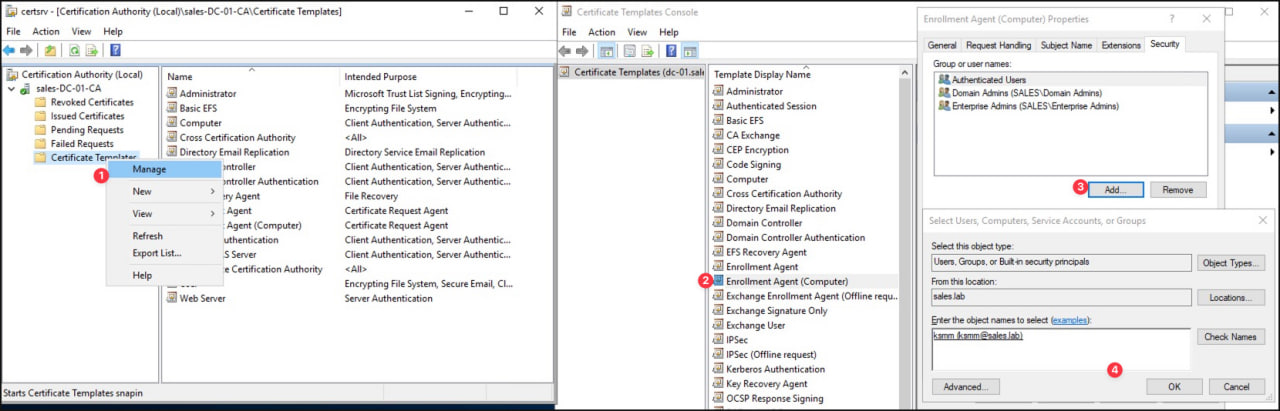Click the Revoked Certificates folder icon
Image resolution: width=1280 pixels, height=411 pixels.
(40, 102)
